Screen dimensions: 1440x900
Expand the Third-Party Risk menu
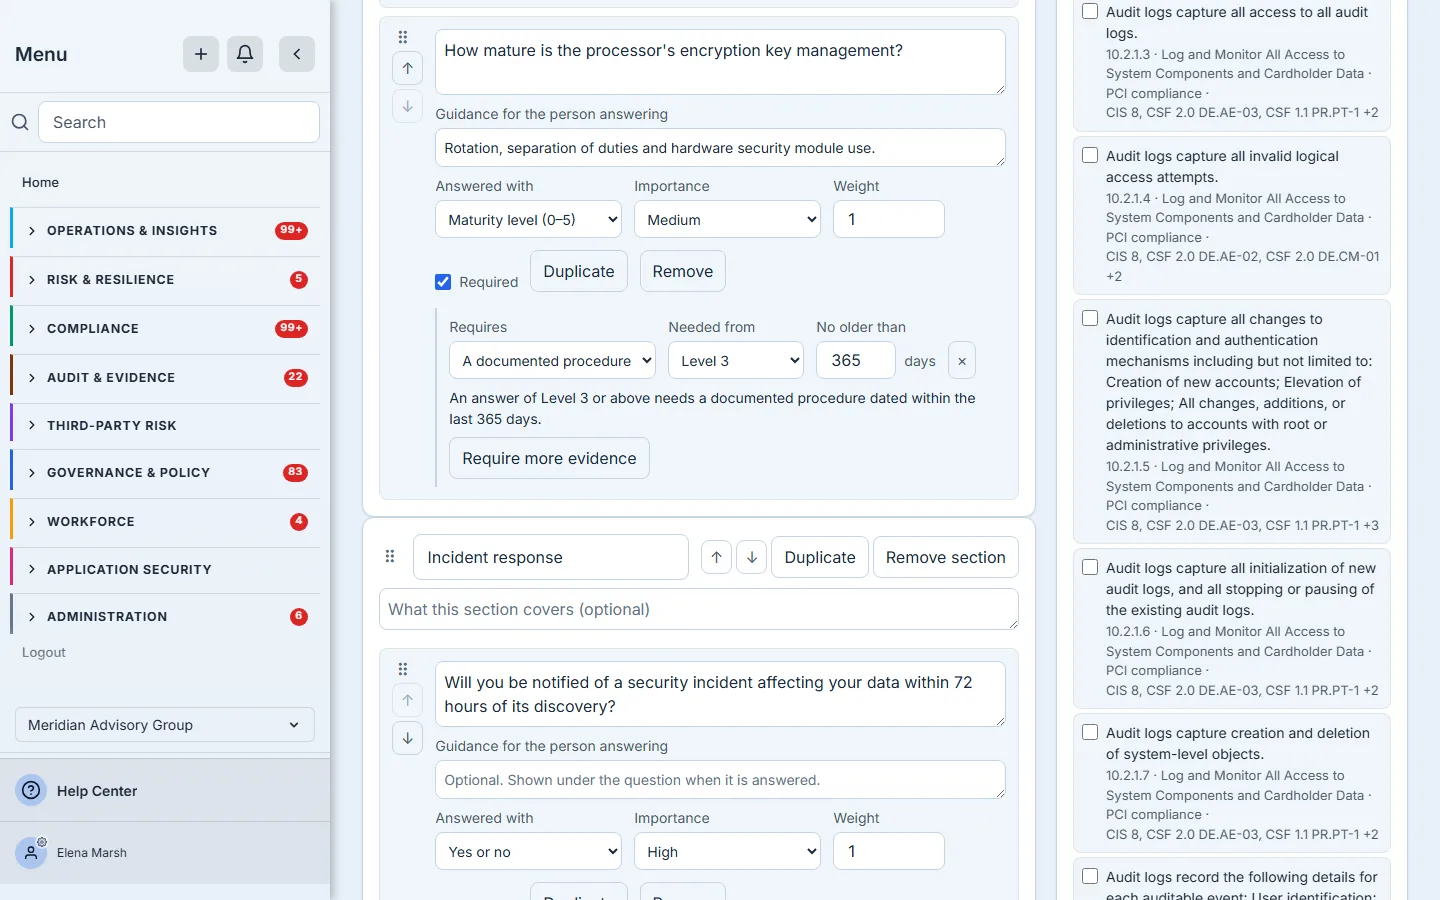(165, 426)
